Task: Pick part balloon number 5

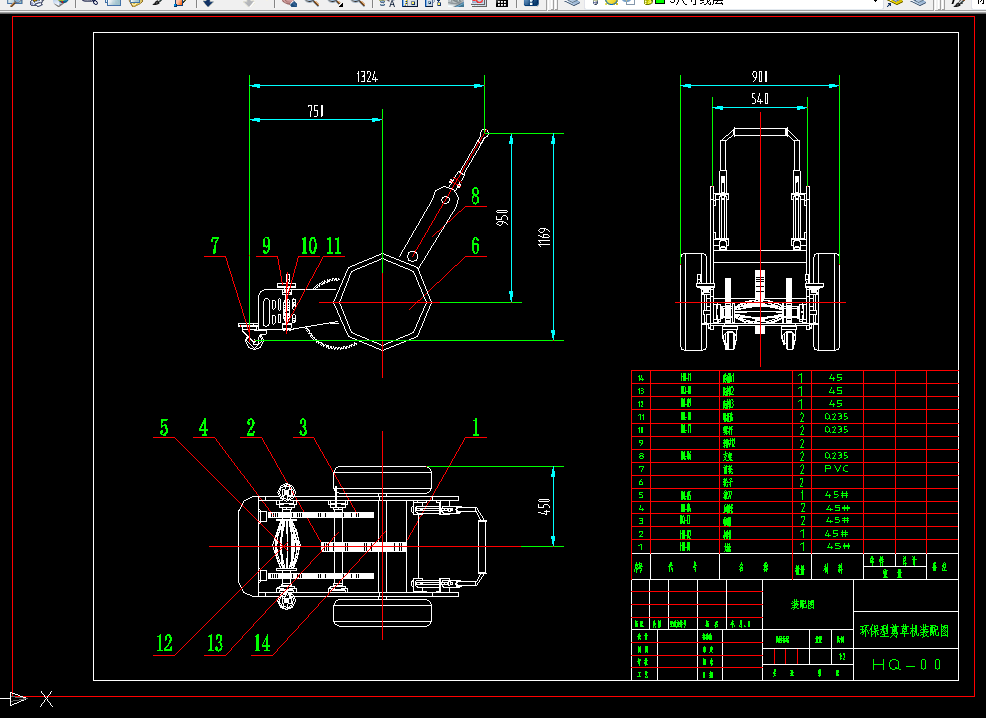Action: point(164,428)
